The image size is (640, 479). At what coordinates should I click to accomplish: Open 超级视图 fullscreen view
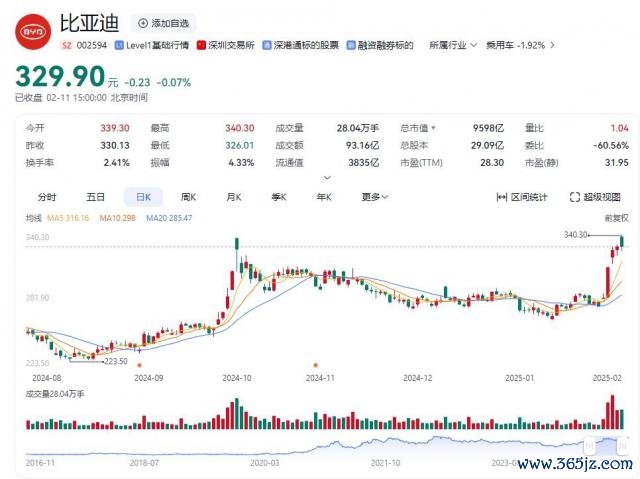point(595,197)
